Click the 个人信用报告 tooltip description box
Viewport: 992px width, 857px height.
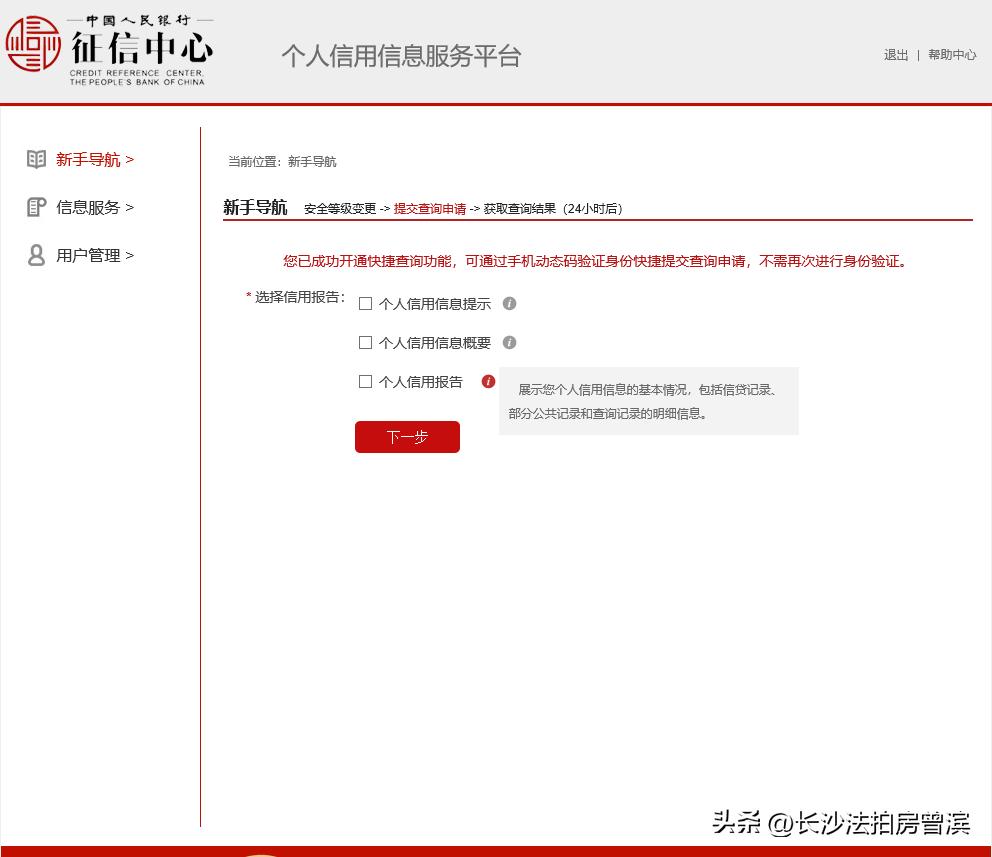(648, 400)
